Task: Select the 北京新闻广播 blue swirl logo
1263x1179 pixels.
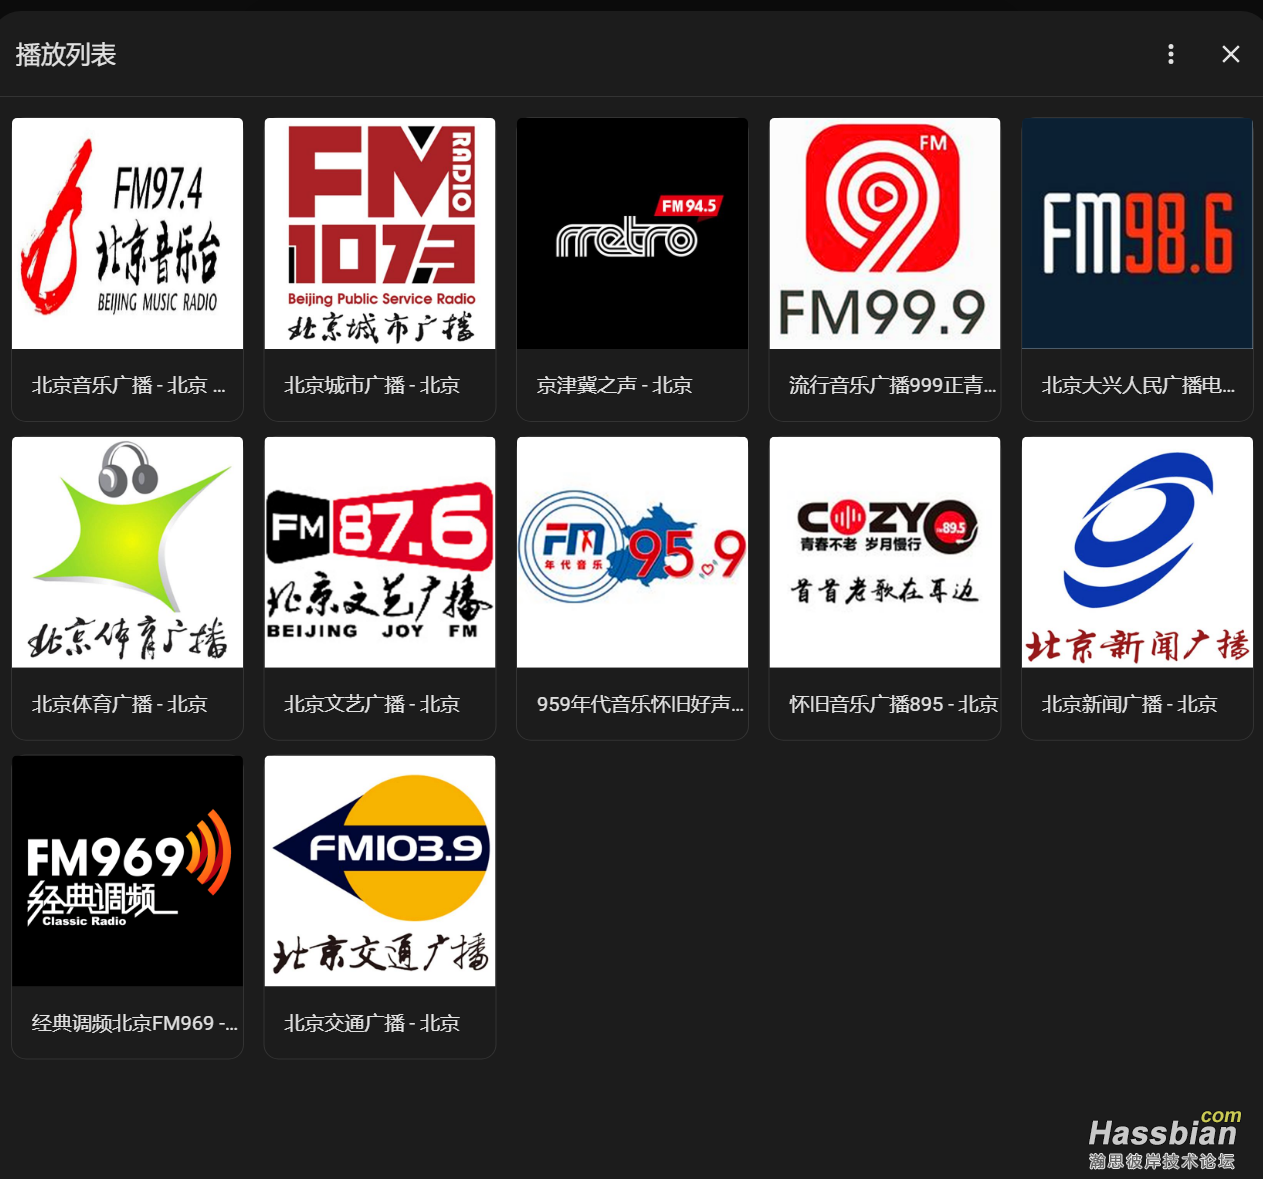Action: 1137,552
